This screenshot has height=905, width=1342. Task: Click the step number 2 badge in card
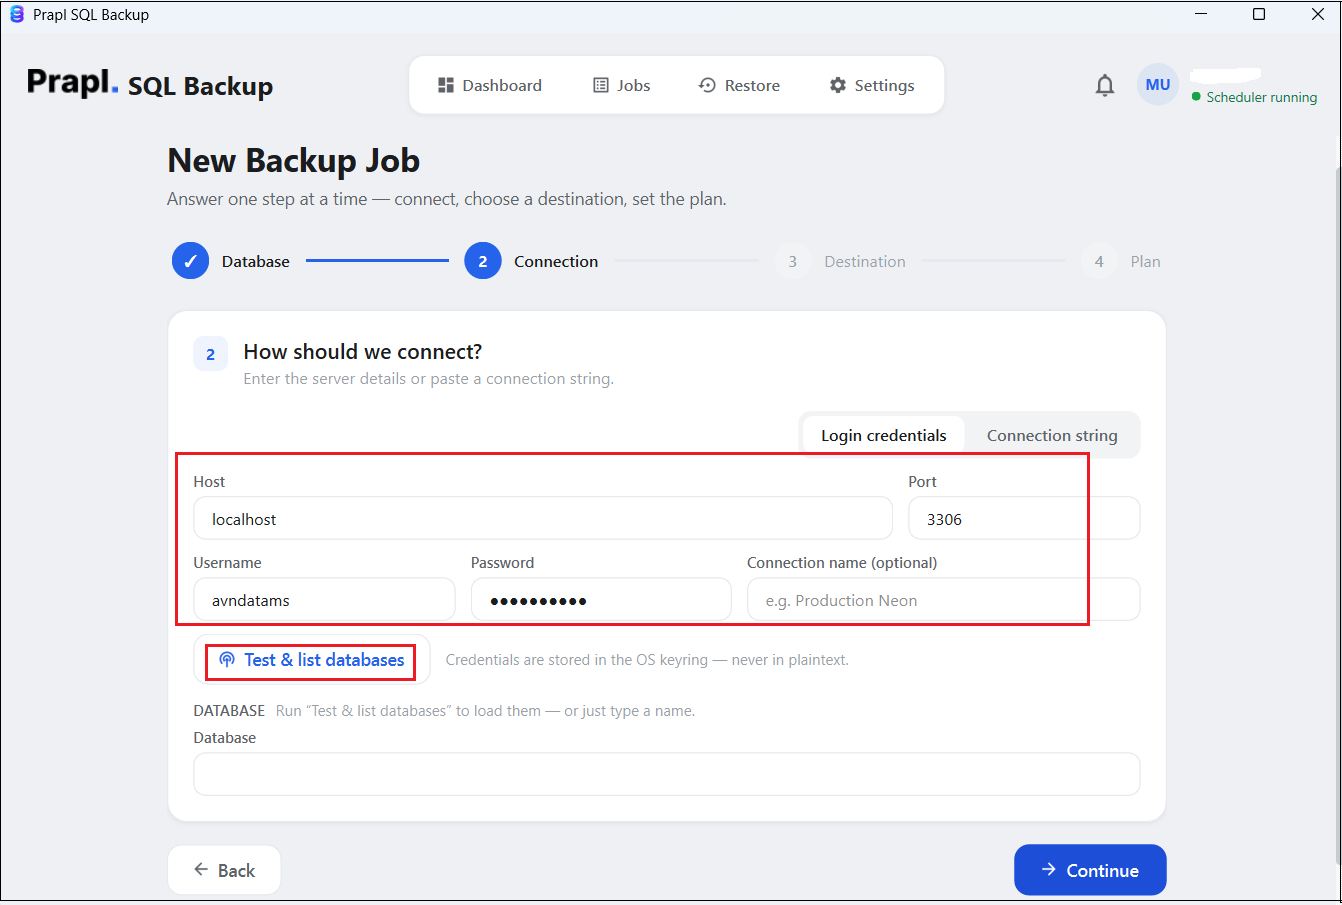211,354
